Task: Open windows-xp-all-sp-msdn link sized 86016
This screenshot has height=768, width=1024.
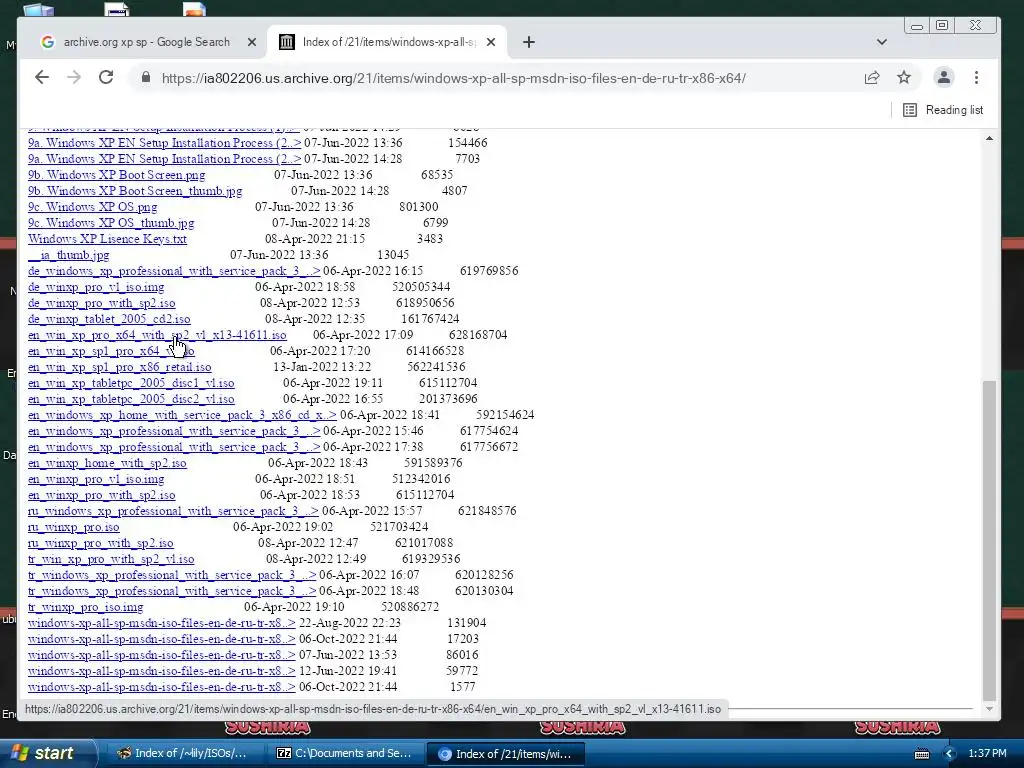Action: (x=161, y=655)
